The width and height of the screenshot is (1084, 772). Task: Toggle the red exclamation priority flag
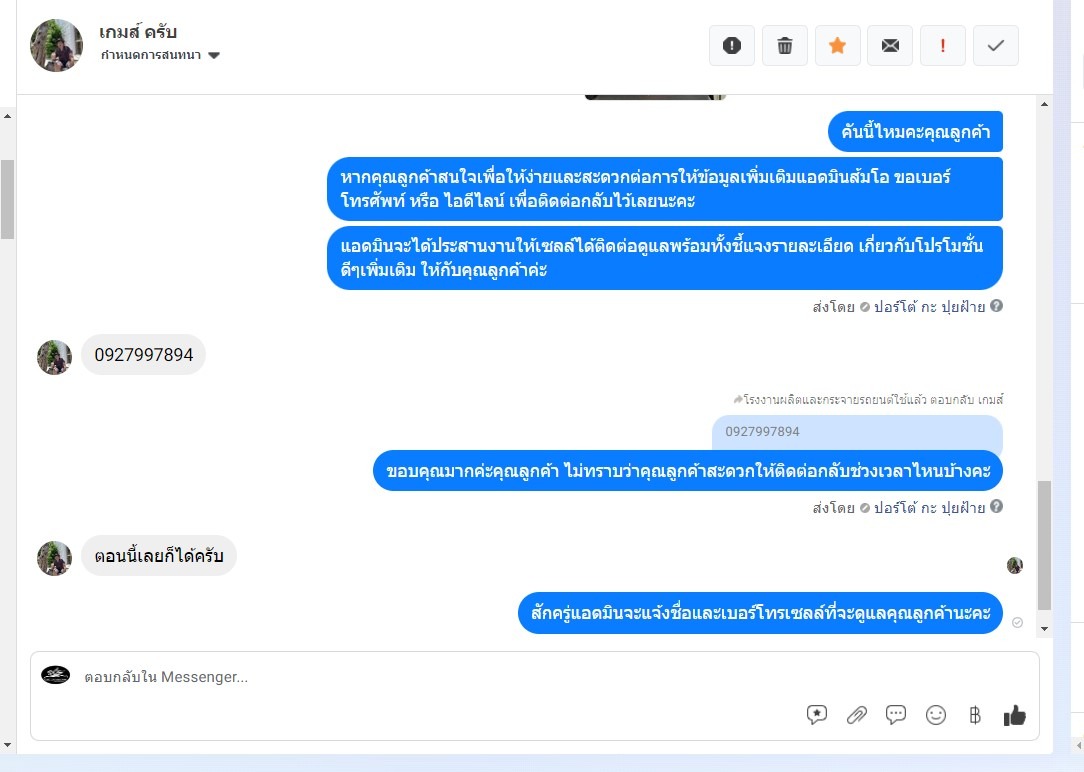point(942,46)
